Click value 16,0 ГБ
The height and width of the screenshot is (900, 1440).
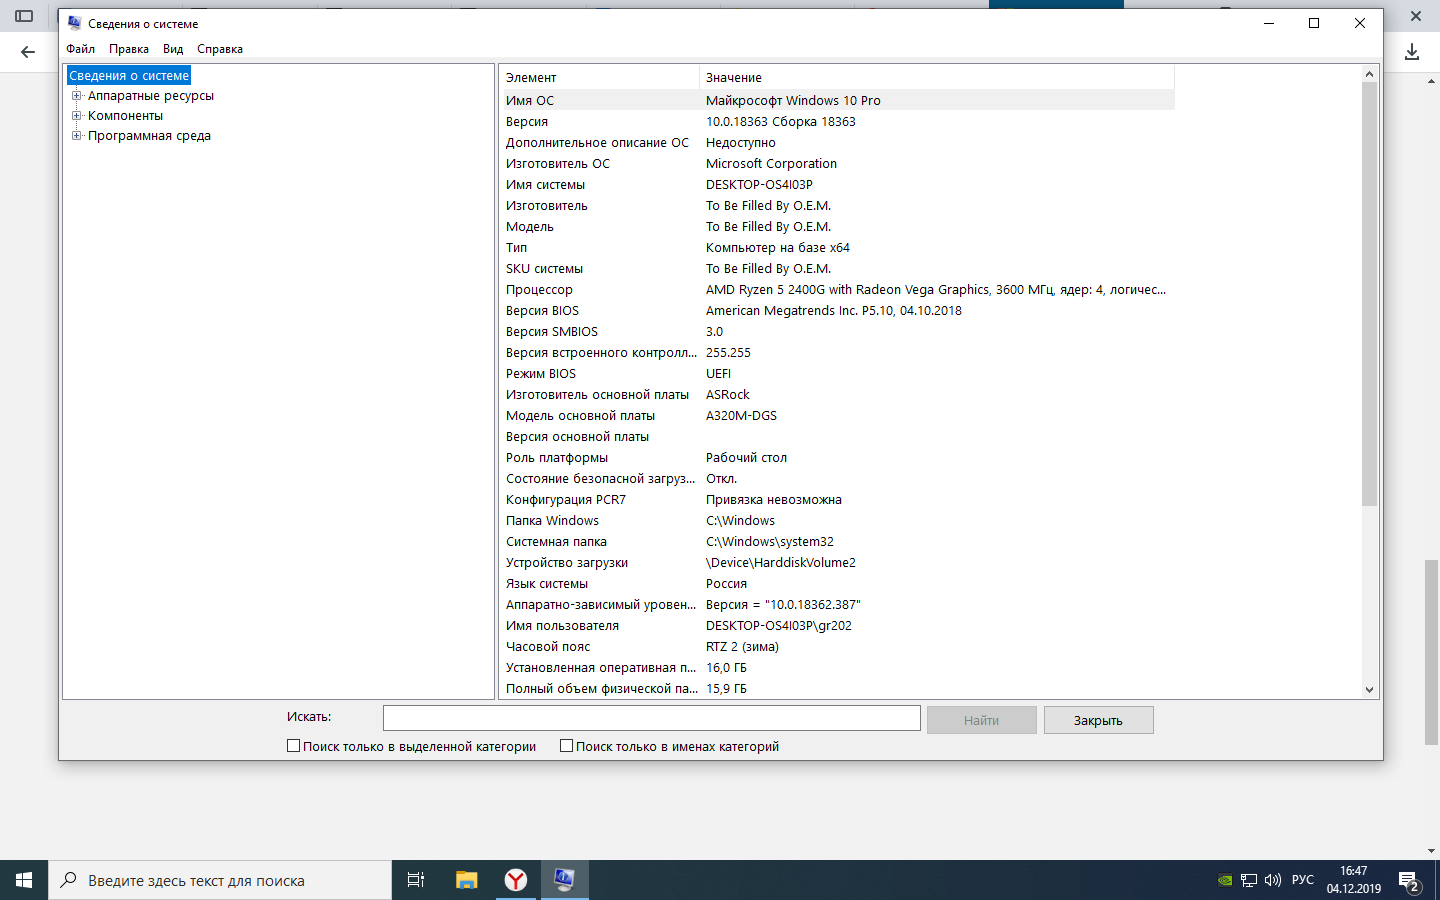pyautogui.click(x=726, y=667)
